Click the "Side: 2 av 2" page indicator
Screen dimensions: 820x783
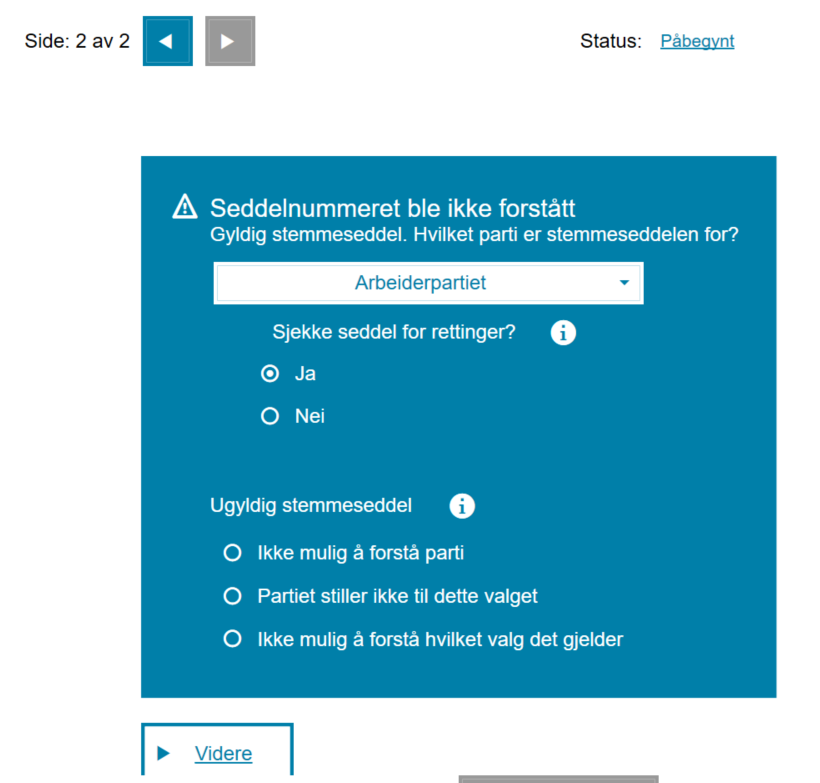coord(77,41)
